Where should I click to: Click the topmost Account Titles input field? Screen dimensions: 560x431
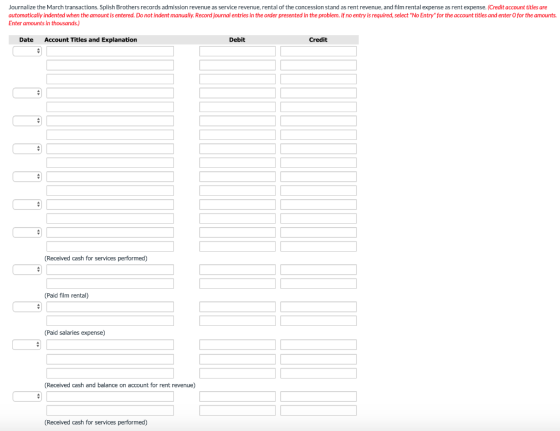pyautogui.click(x=110, y=51)
